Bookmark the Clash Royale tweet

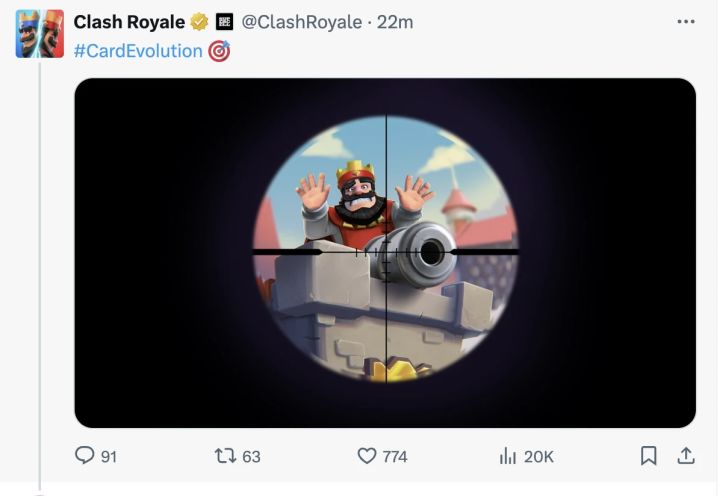click(648, 456)
